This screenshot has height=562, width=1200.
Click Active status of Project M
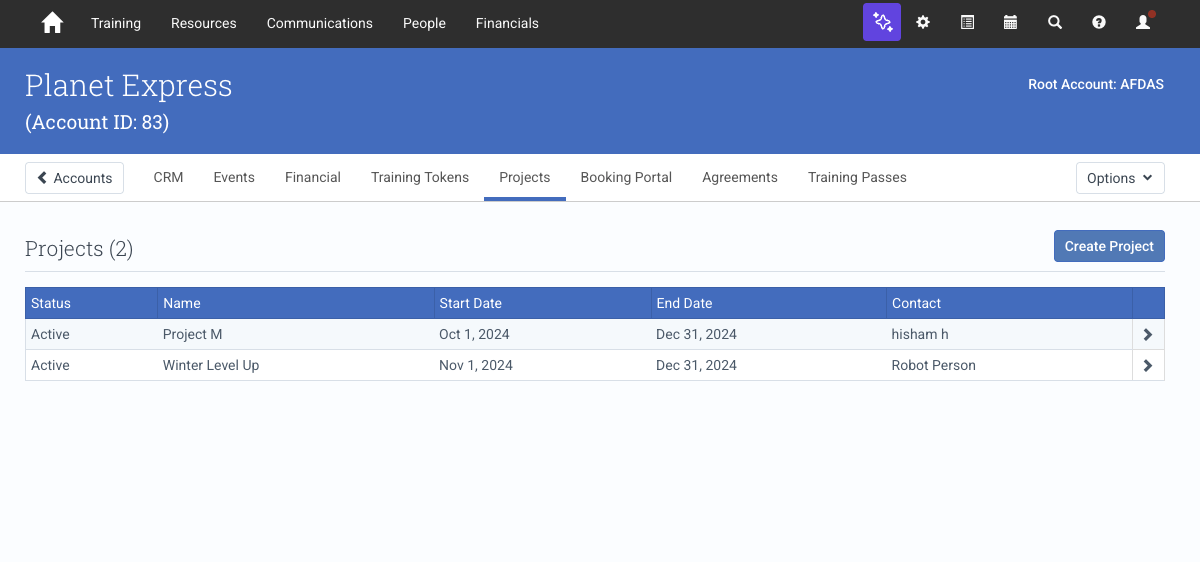click(x=50, y=334)
